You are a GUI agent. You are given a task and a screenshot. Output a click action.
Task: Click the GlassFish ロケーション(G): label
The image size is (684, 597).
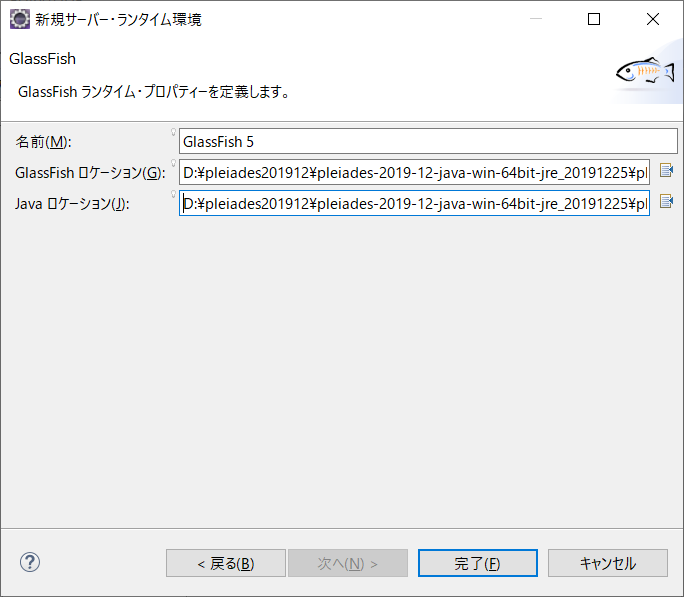[90, 173]
